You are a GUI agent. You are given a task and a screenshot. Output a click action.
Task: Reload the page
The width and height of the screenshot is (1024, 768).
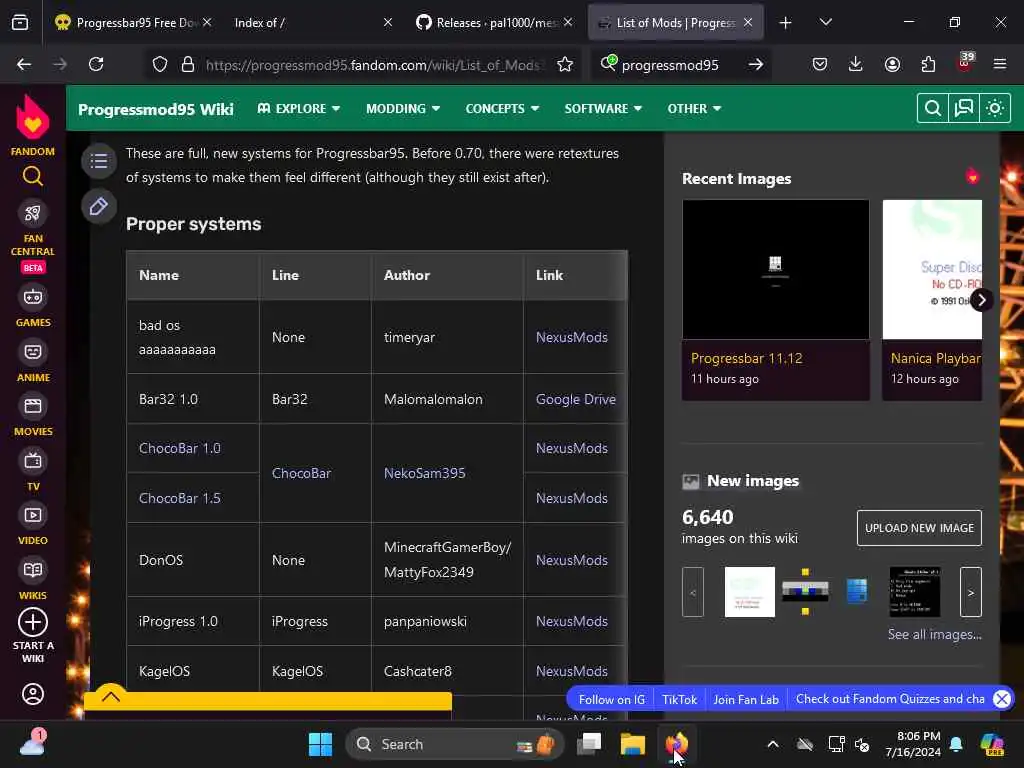click(96, 64)
